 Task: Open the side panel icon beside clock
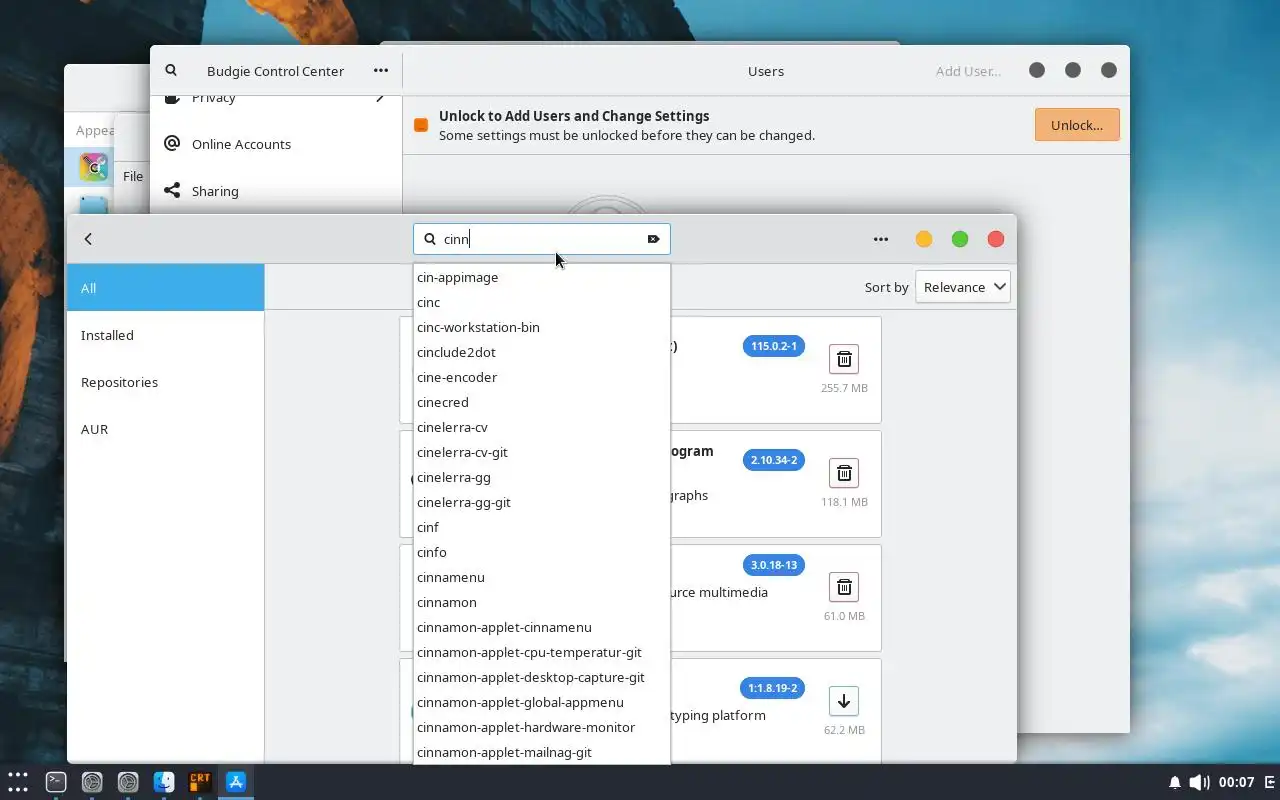(1269, 782)
